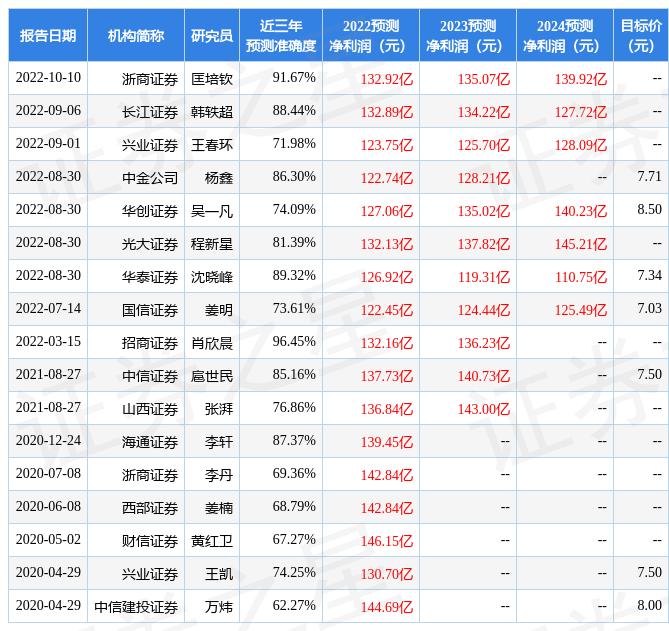Click the 144.69亿 forecast value
The image size is (669, 631).
click(x=387, y=607)
